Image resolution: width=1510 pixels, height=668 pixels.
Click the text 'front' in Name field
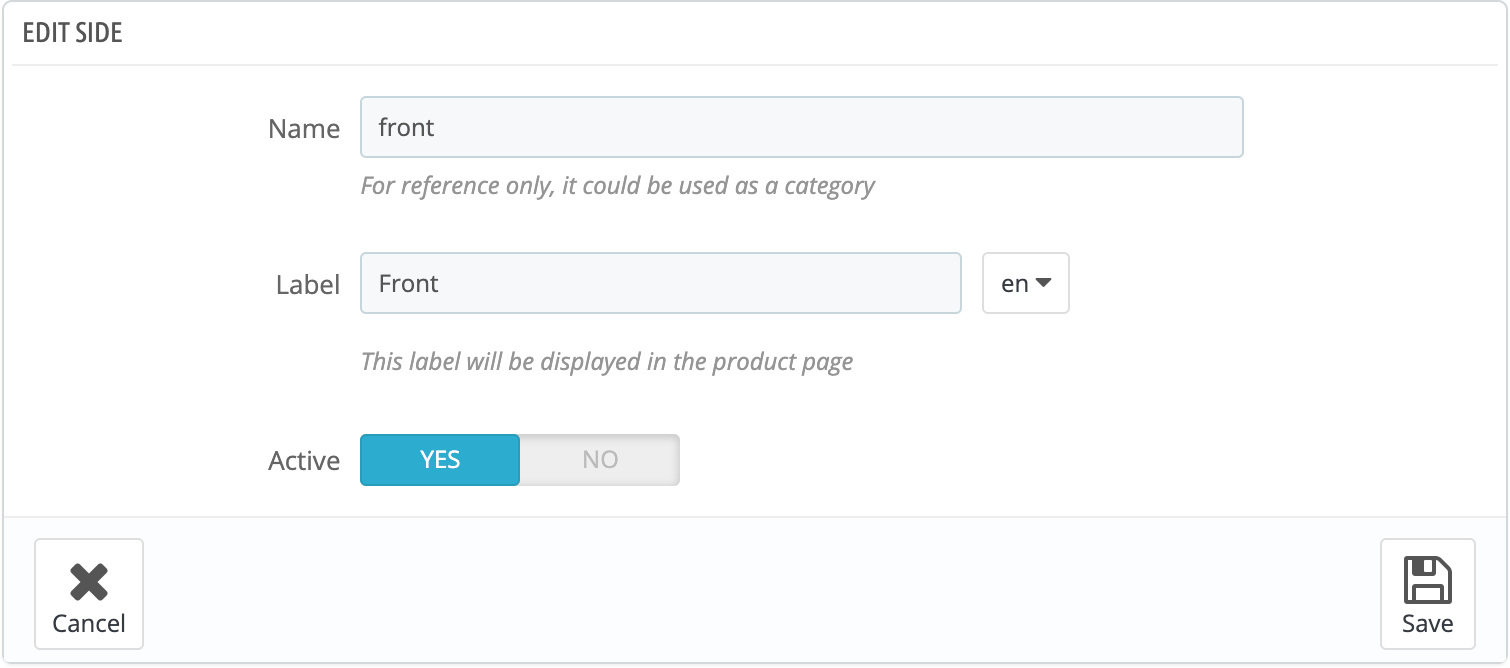tap(406, 127)
